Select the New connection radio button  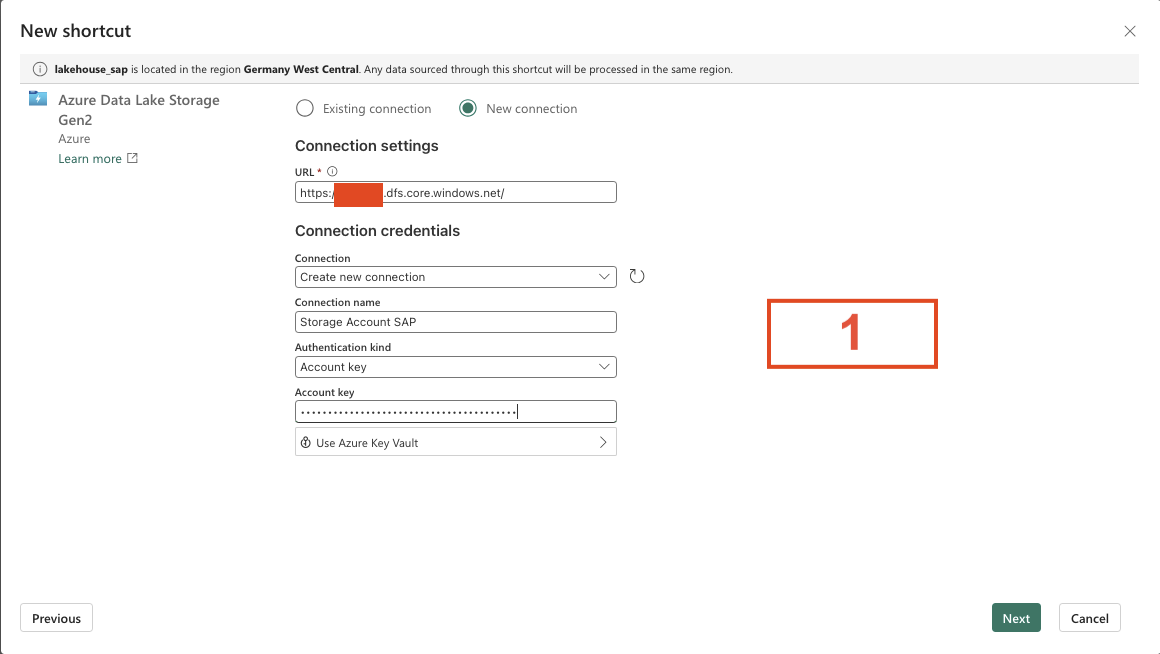(468, 108)
